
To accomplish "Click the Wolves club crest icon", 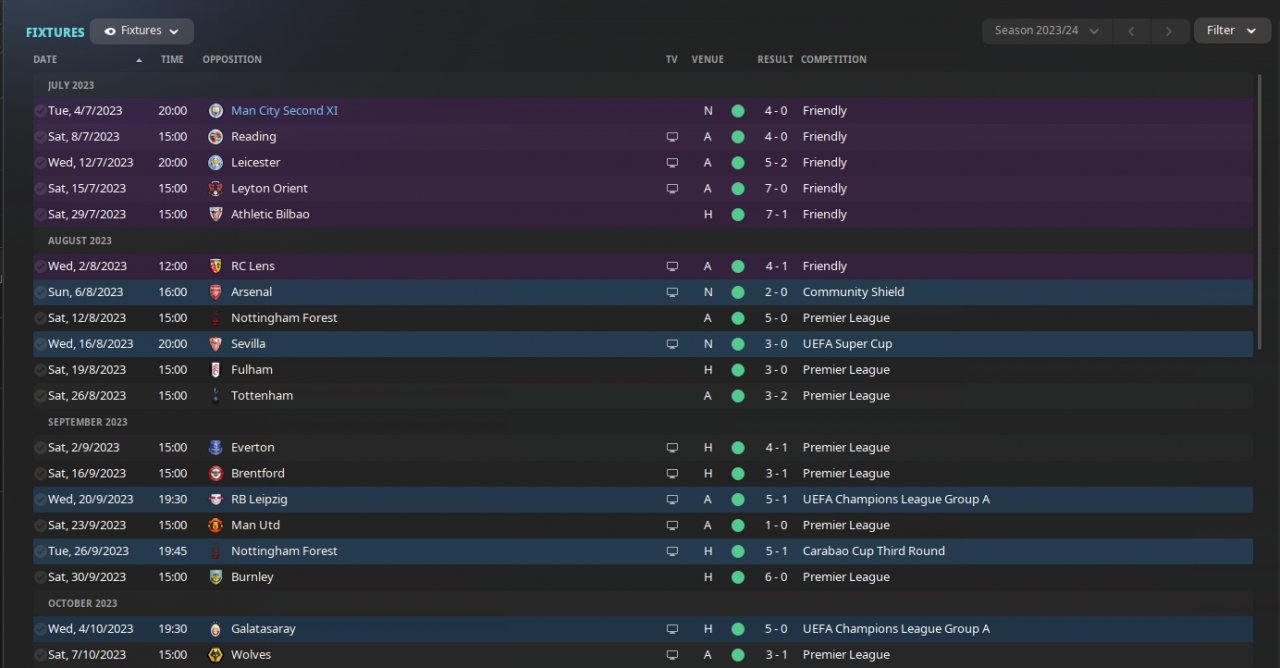I will (x=216, y=655).
